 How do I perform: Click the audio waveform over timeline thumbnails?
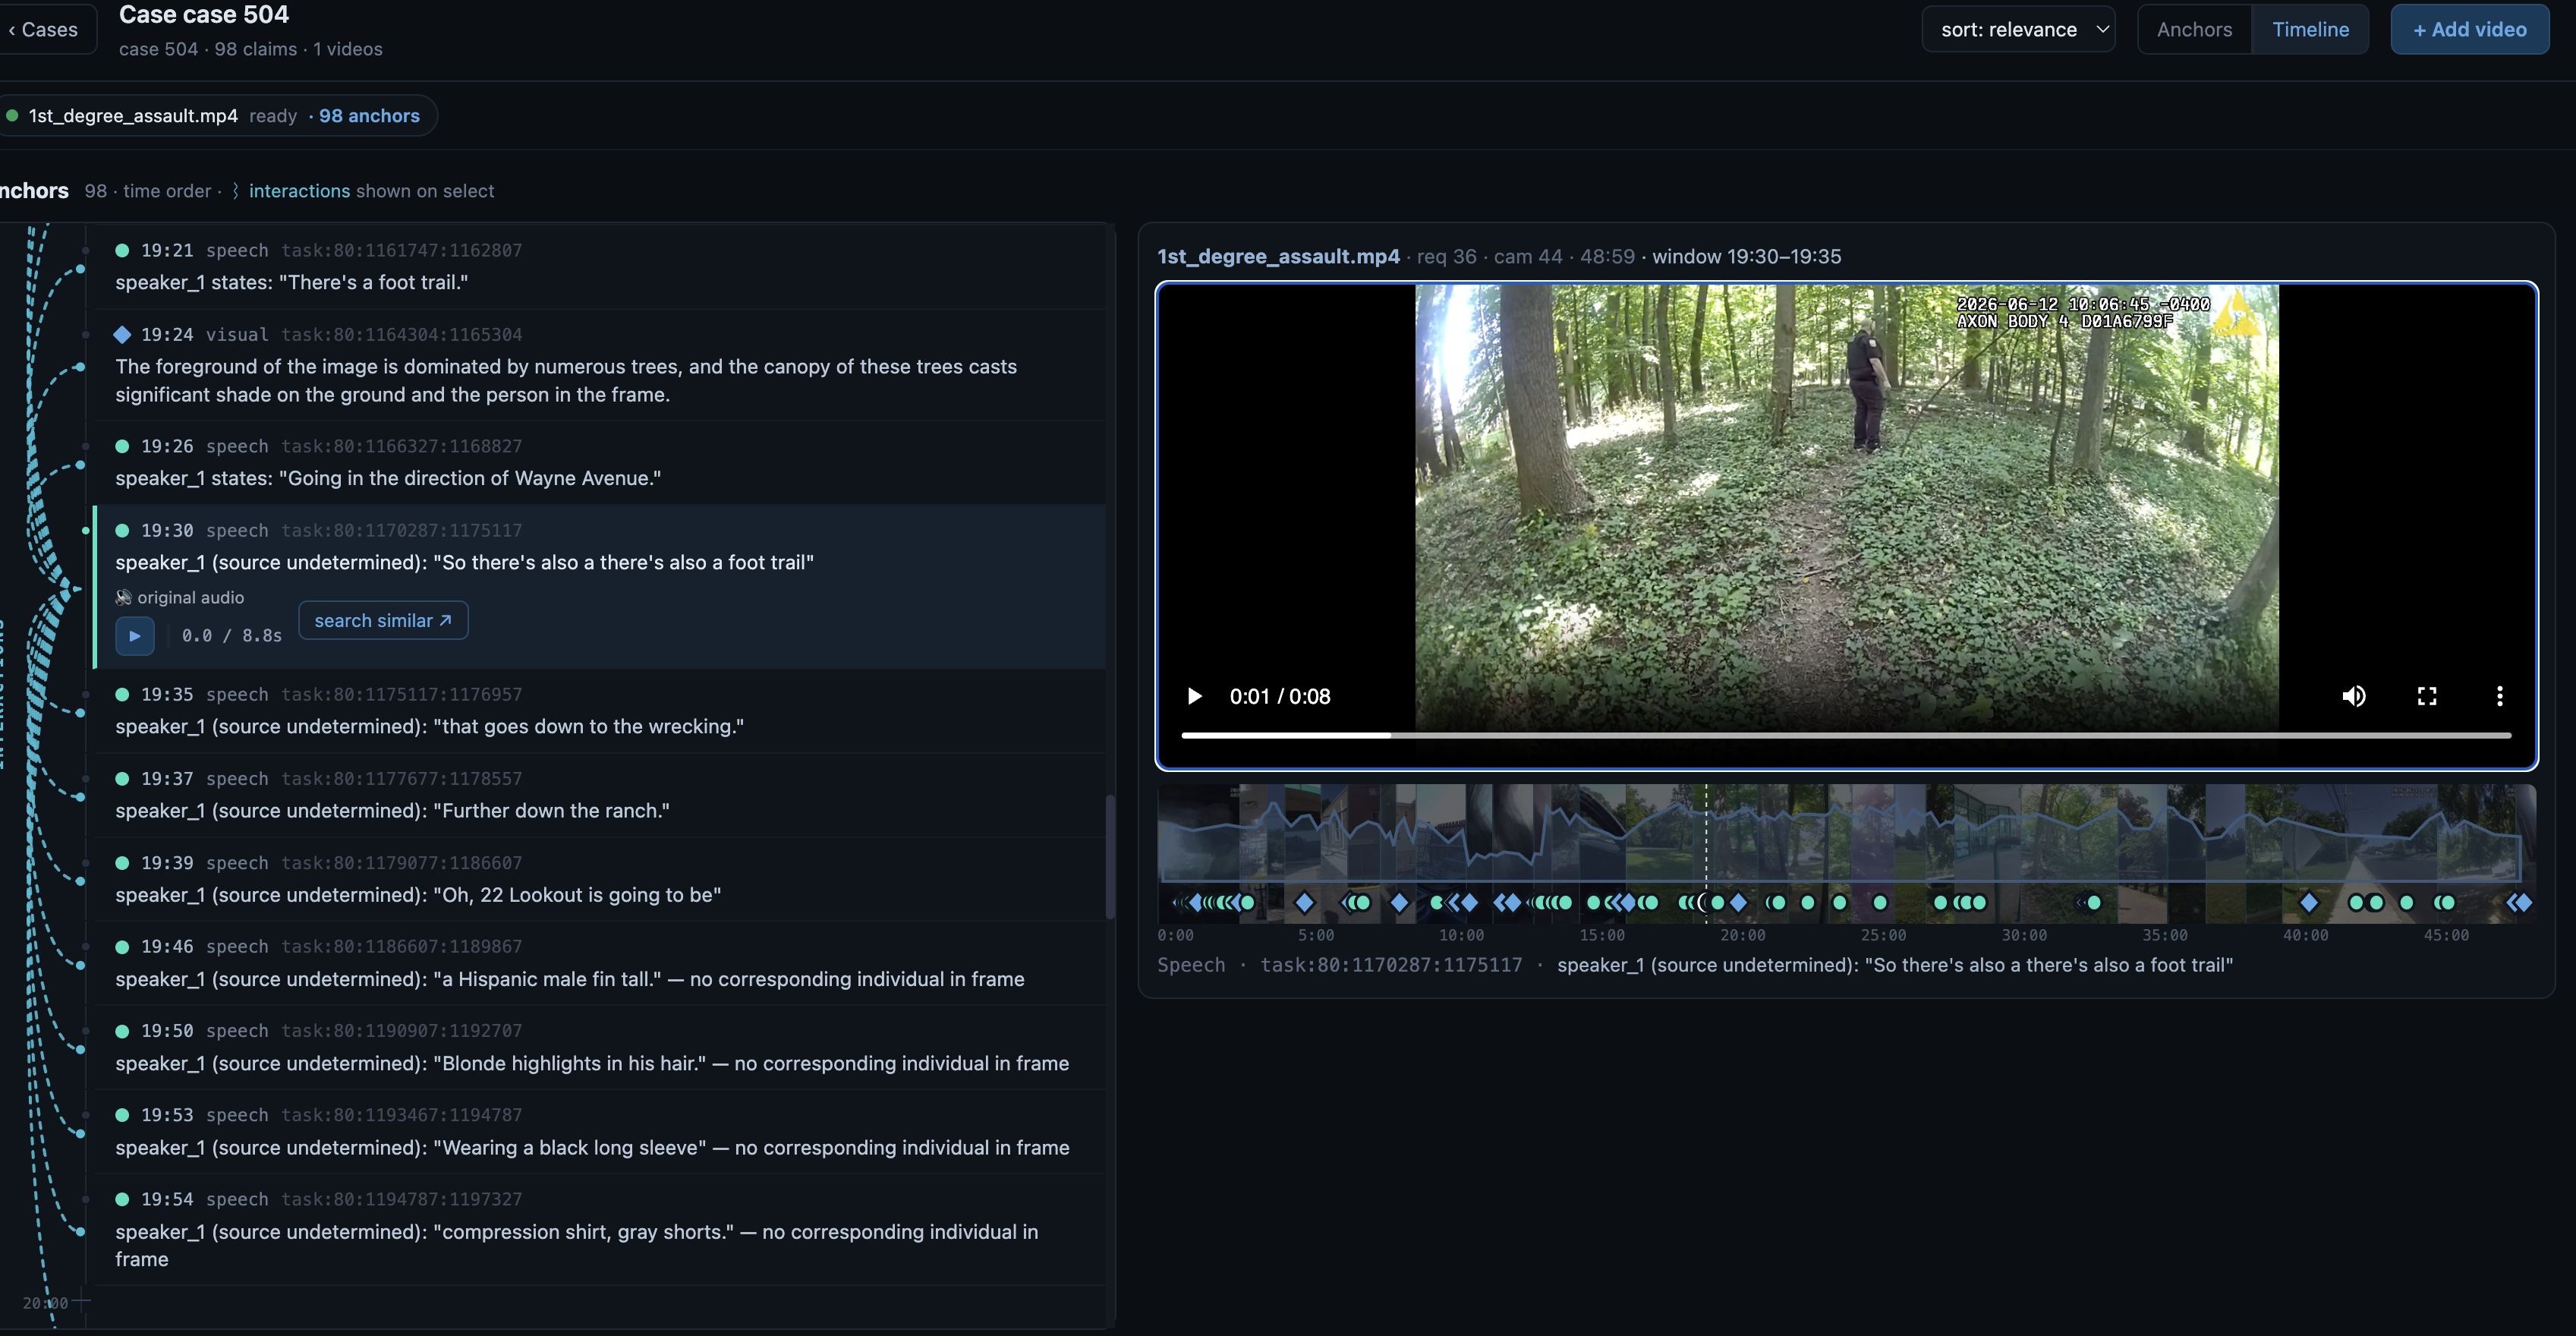[x=1846, y=832]
